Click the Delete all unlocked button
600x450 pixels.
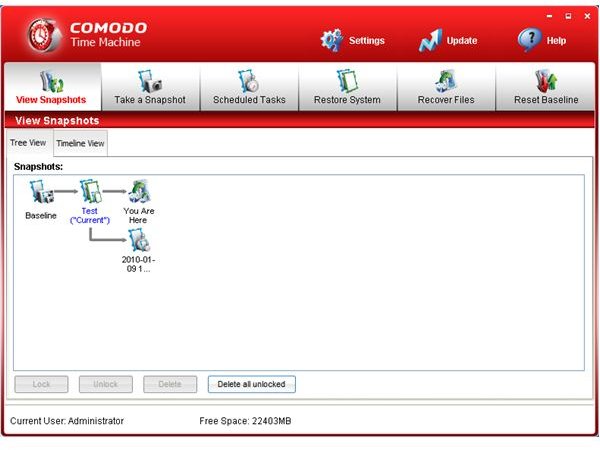click(251, 384)
